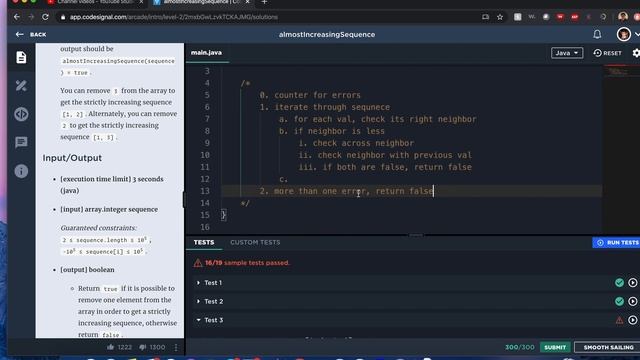Upvote the task with thumbs up icon
This screenshot has height=360, width=640.
pos(111,347)
